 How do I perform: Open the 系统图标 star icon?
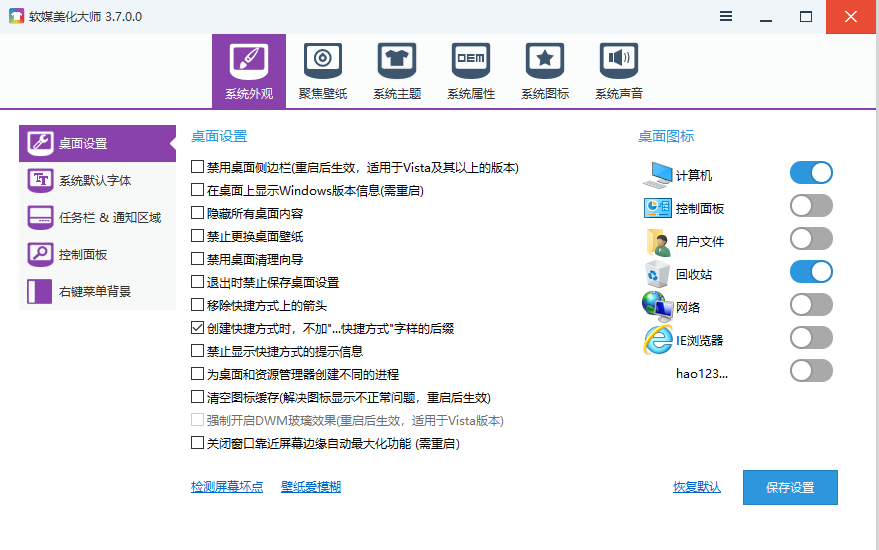coord(545,61)
